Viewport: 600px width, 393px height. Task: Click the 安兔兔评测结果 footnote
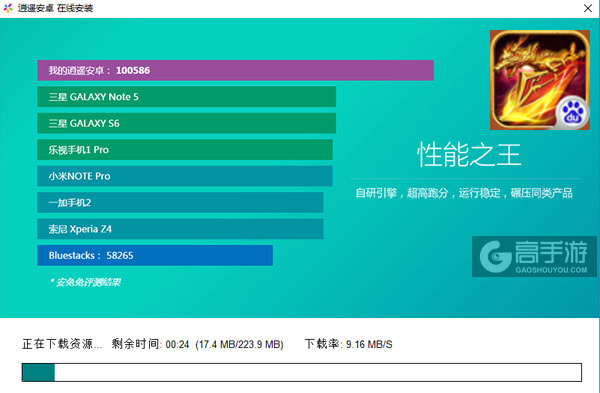point(85,282)
